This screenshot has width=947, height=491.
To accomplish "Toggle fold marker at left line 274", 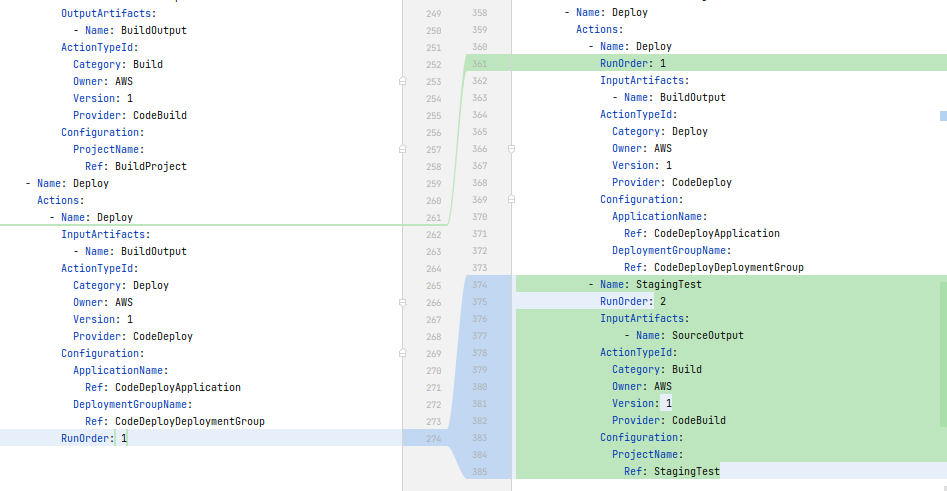I will [x=403, y=438].
